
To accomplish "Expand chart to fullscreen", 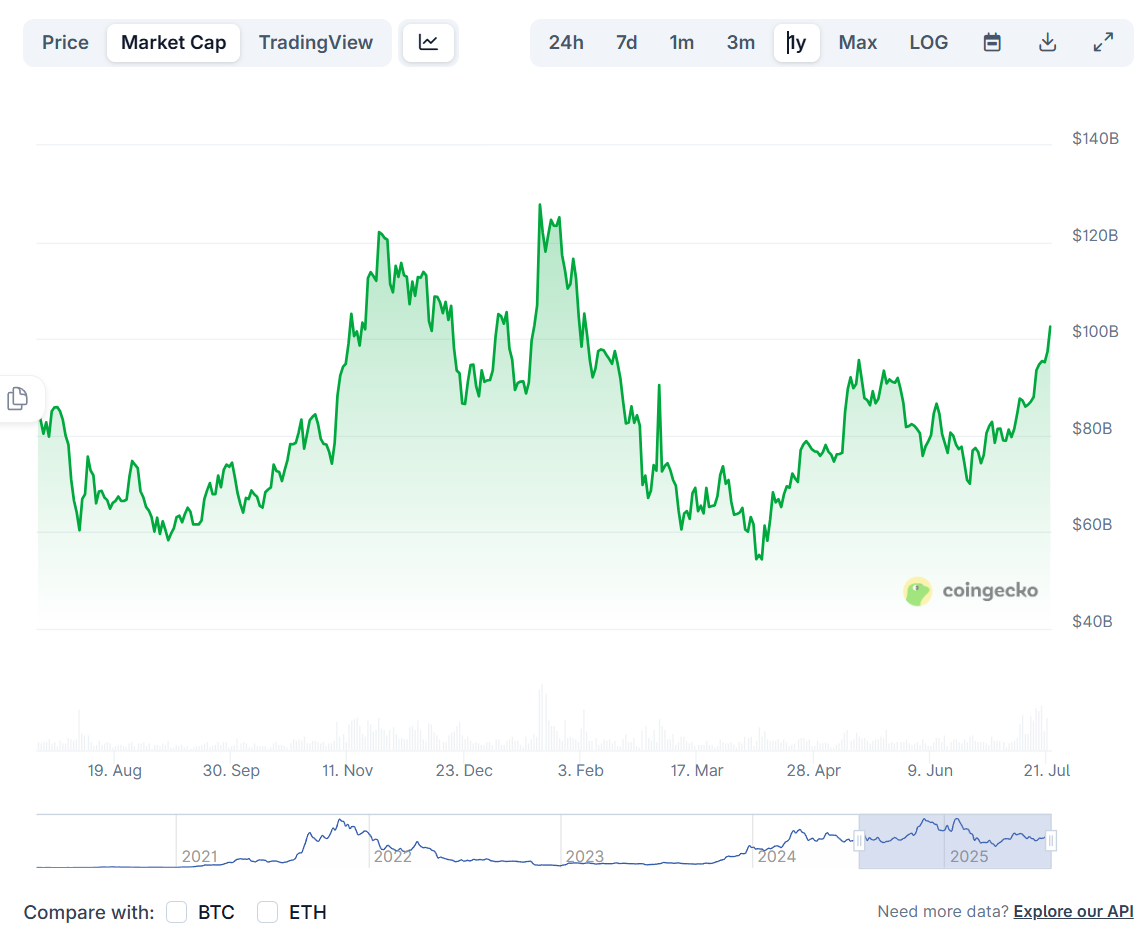I will [x=1103, y=43].
